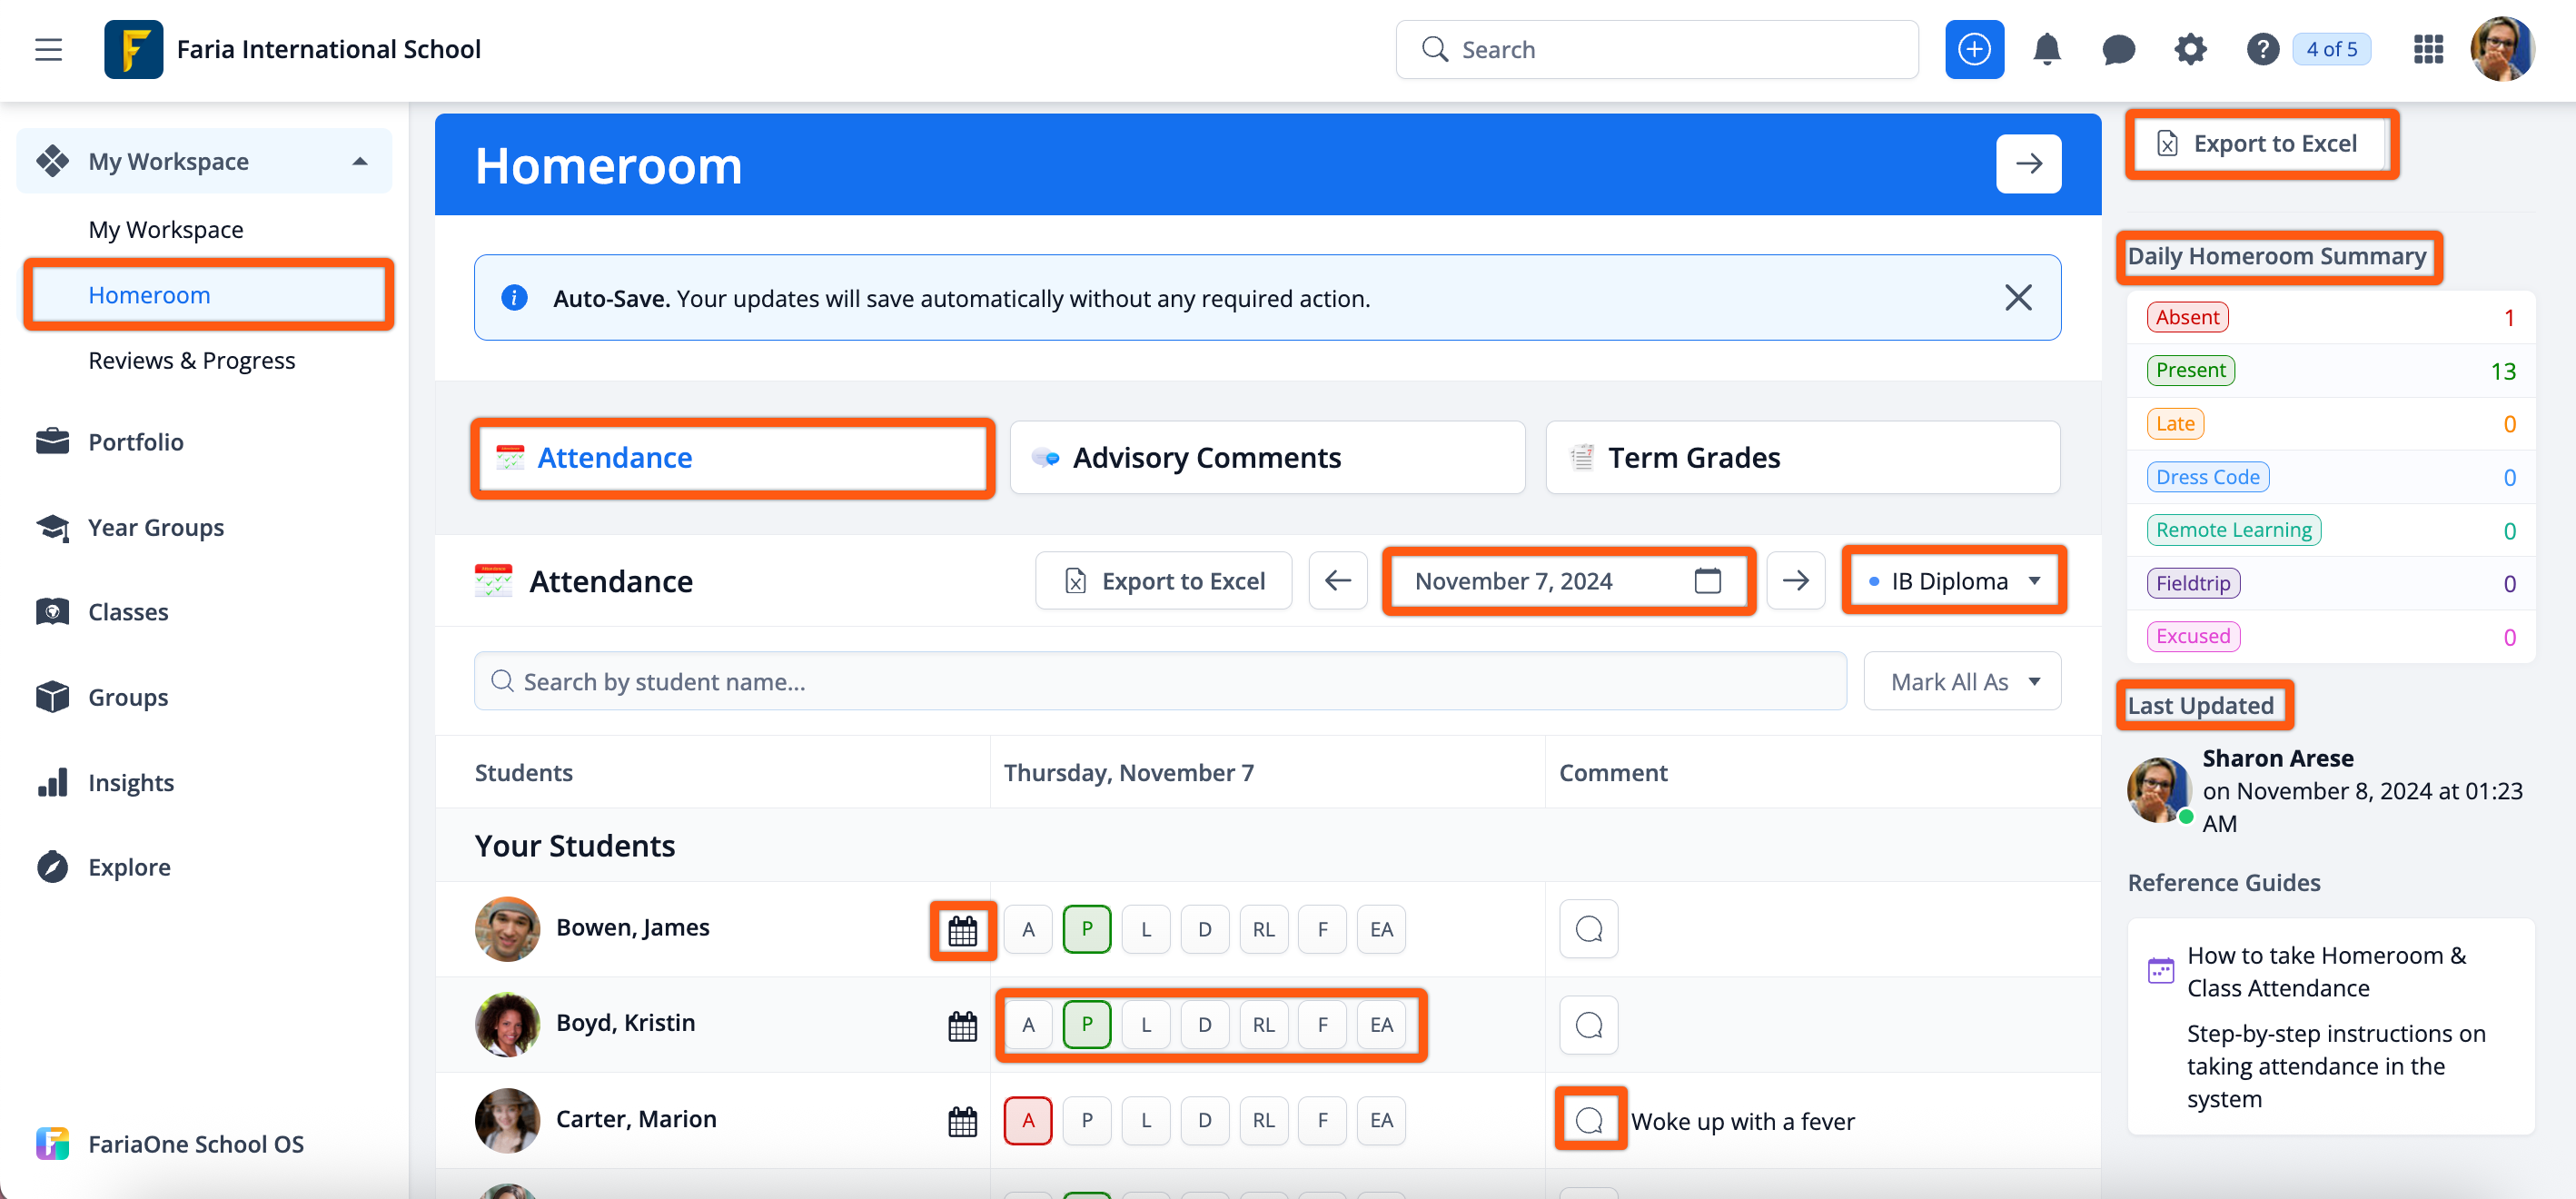Open calendar icon for Bowen, James
Viewport: 2576px width, 1199px height.
pos(962,930)
